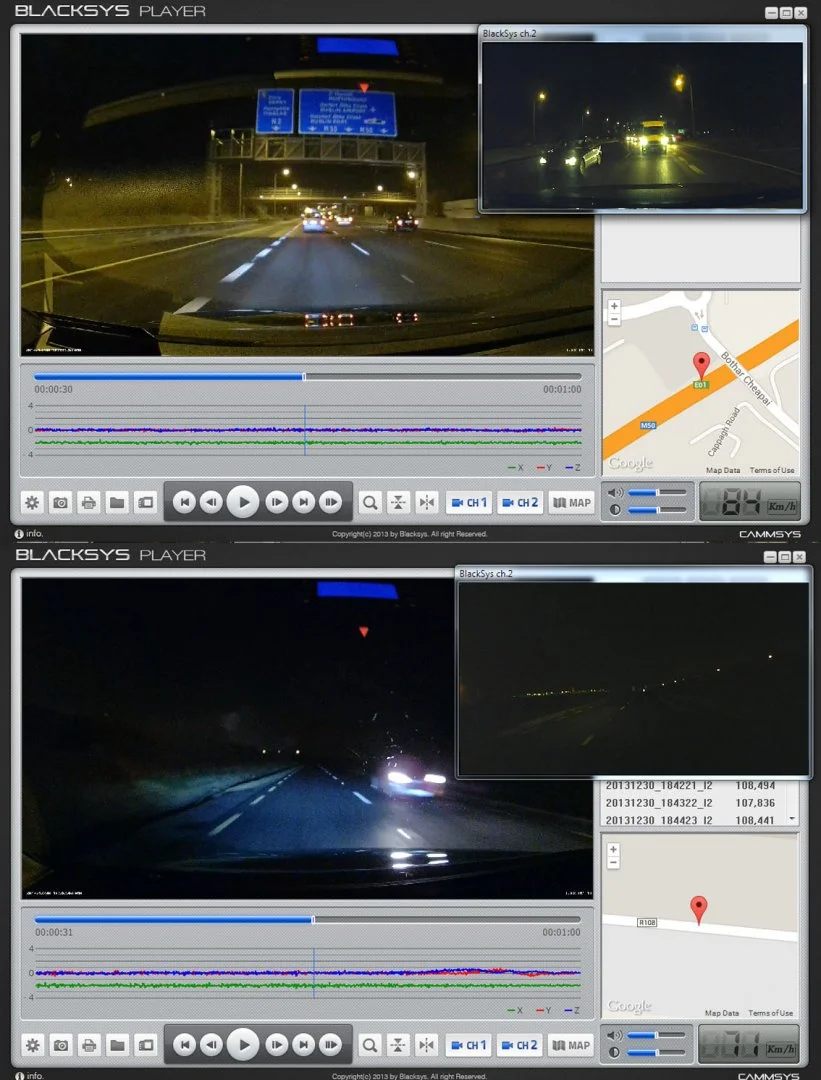This screenshot has height=1080, width=821.
Task: Skip to next file in top player
Action: tap(304, 502)
